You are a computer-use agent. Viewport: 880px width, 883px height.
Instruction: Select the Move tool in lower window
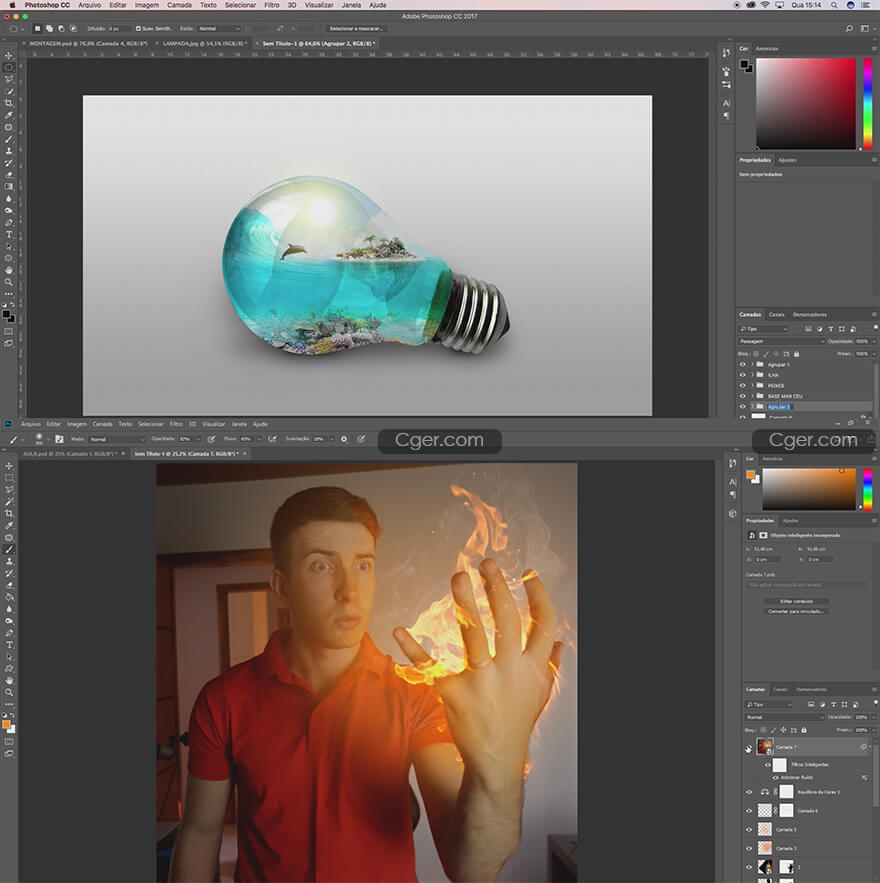pyautogui.click(x=9, y=466)
